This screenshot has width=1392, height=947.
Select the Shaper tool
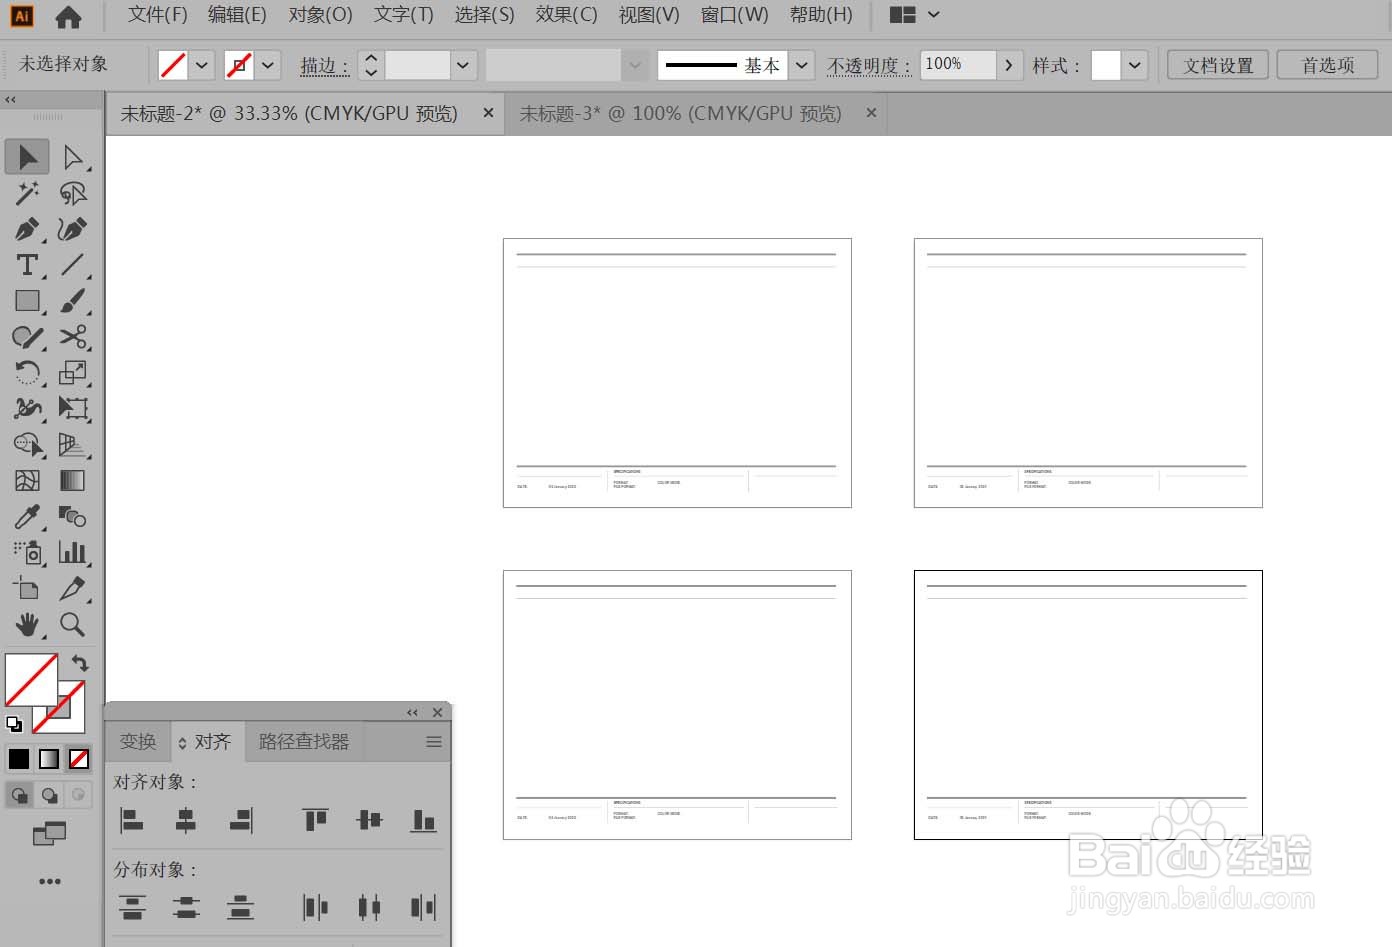pyautogui.click(x=27, y=337)
